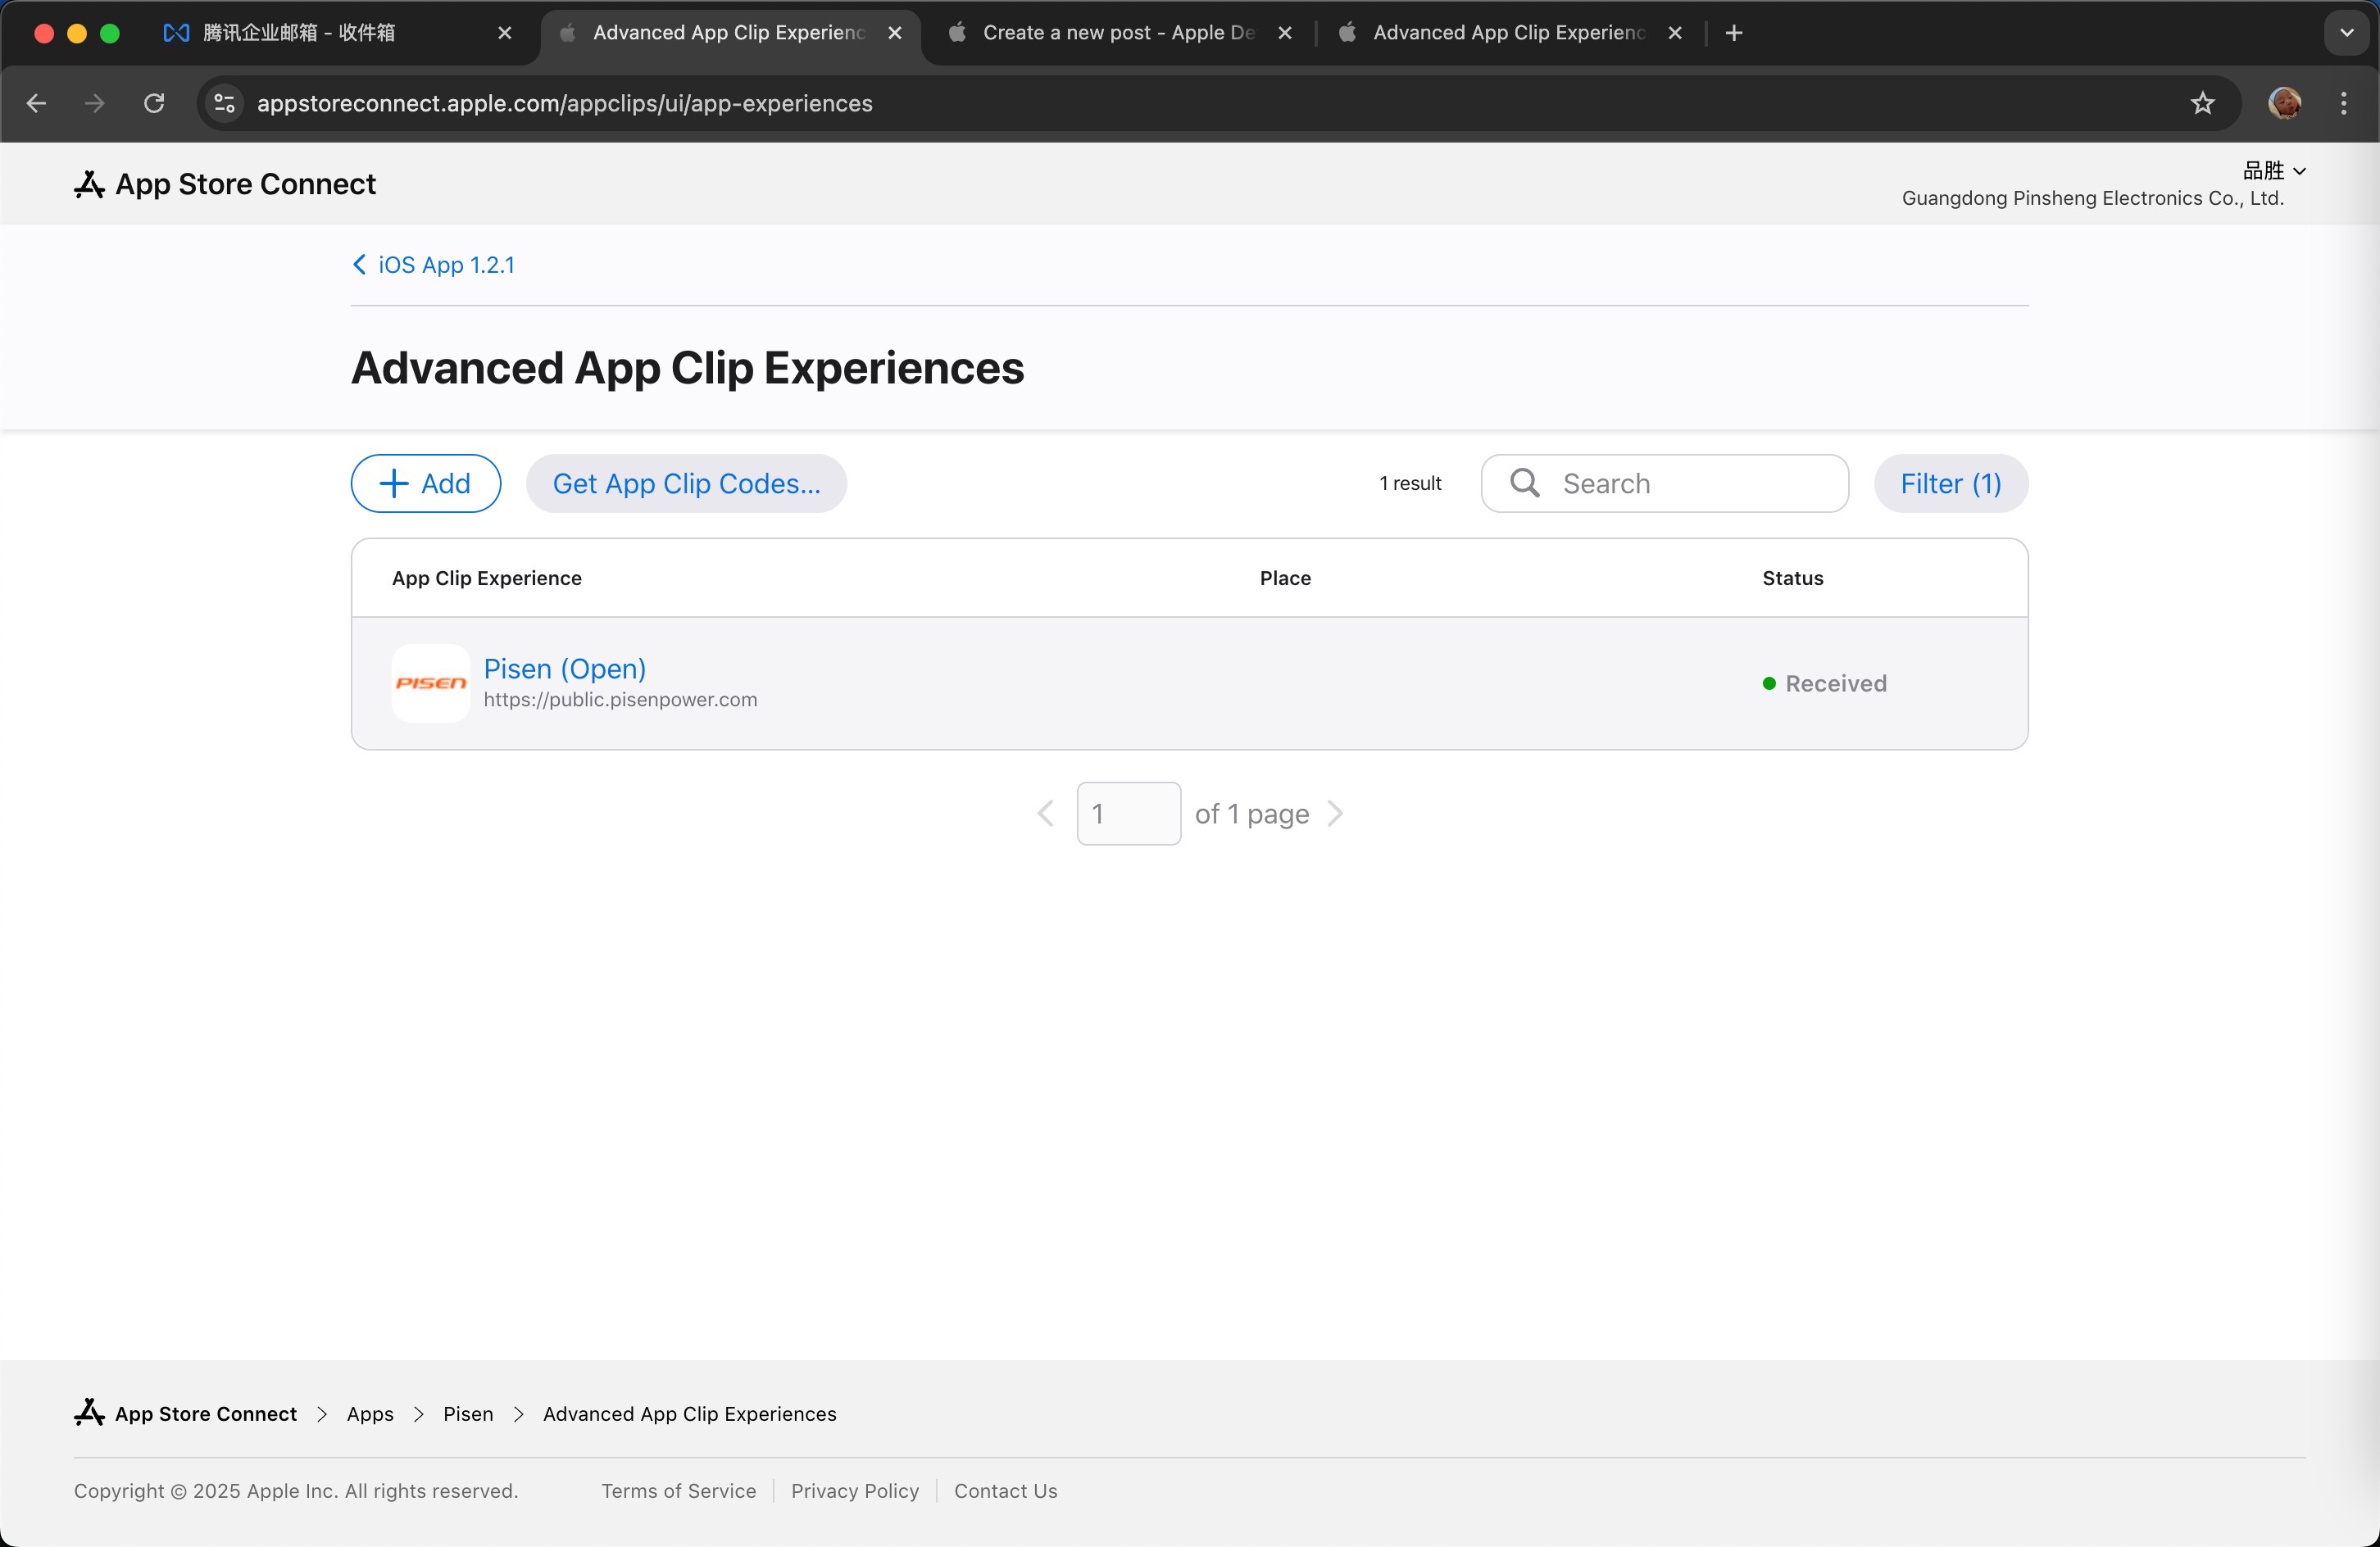This screenshot has height=1547, width=2380.
Task: Open a new browser tab
Action: 1734,33
